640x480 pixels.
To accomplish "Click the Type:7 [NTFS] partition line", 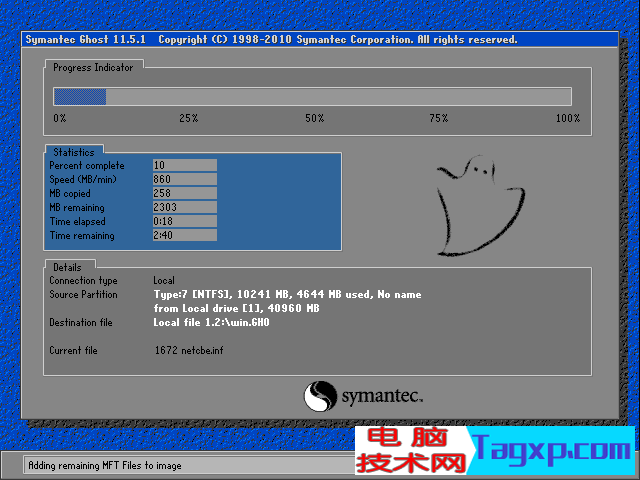I will 287,294.
